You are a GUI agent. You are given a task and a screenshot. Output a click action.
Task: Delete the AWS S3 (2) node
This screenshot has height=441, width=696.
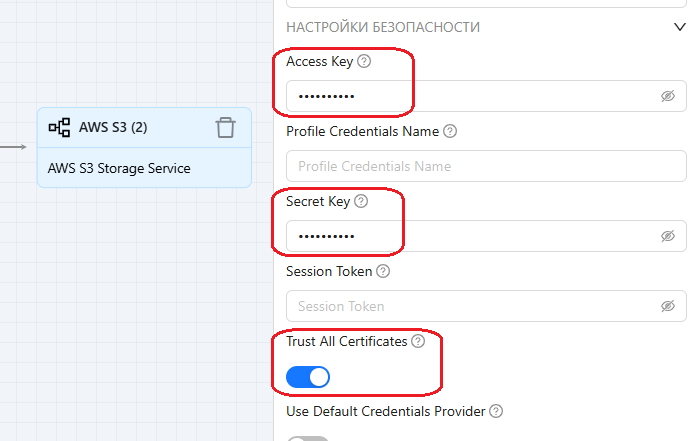point(226,127)
